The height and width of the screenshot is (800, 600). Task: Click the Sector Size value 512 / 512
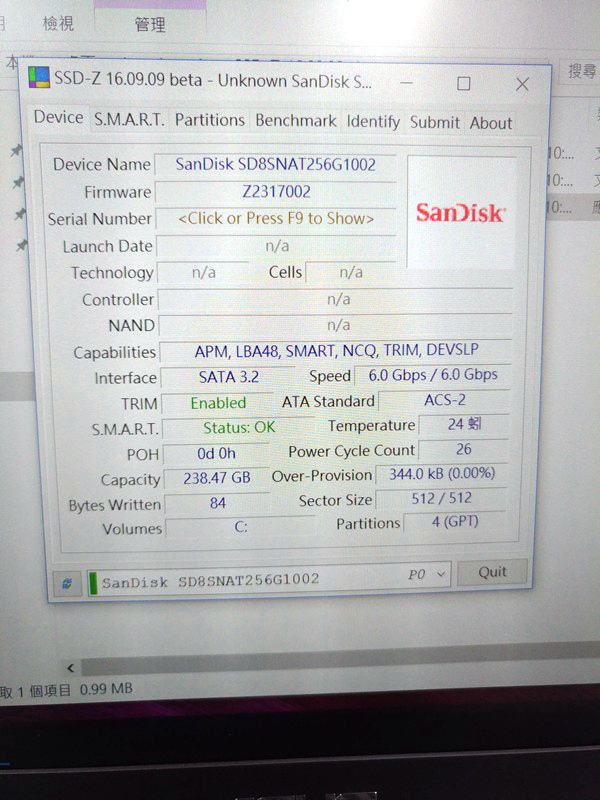coord(441,498)
